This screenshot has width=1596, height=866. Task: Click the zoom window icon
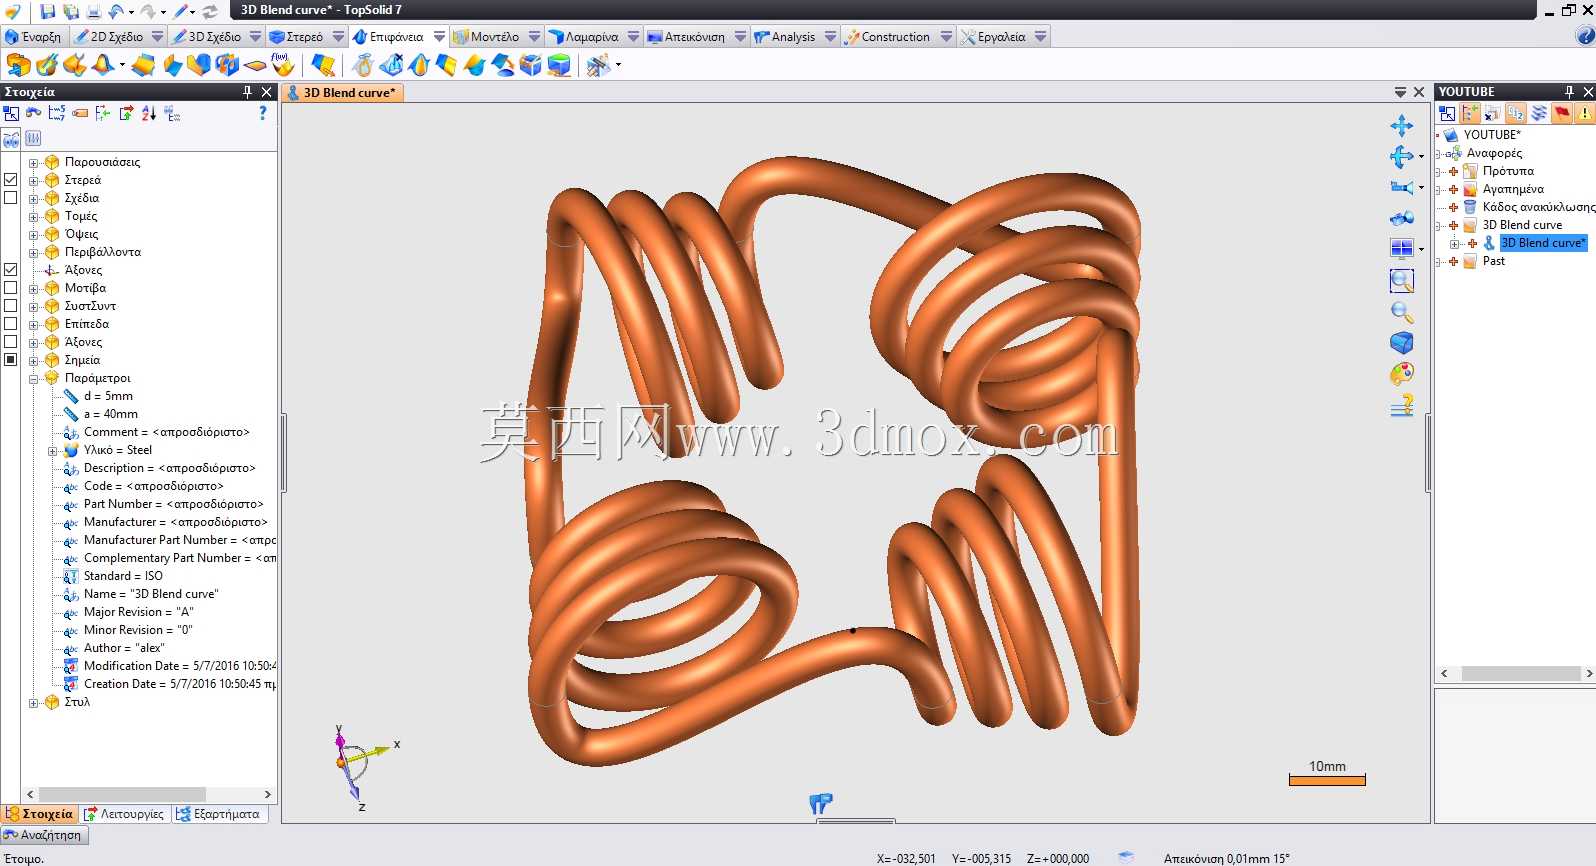click(x=1401, y=281)
